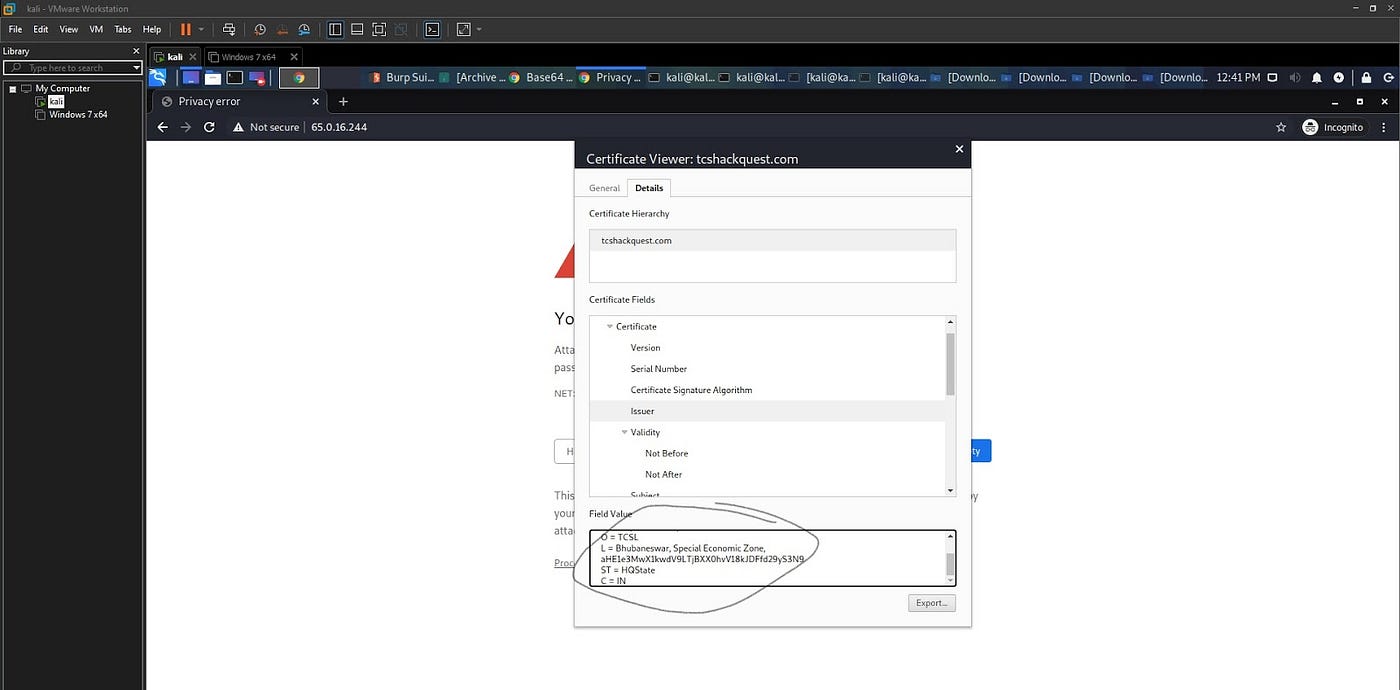Toggle the VMware Library sidebar panel

(334, 29)
